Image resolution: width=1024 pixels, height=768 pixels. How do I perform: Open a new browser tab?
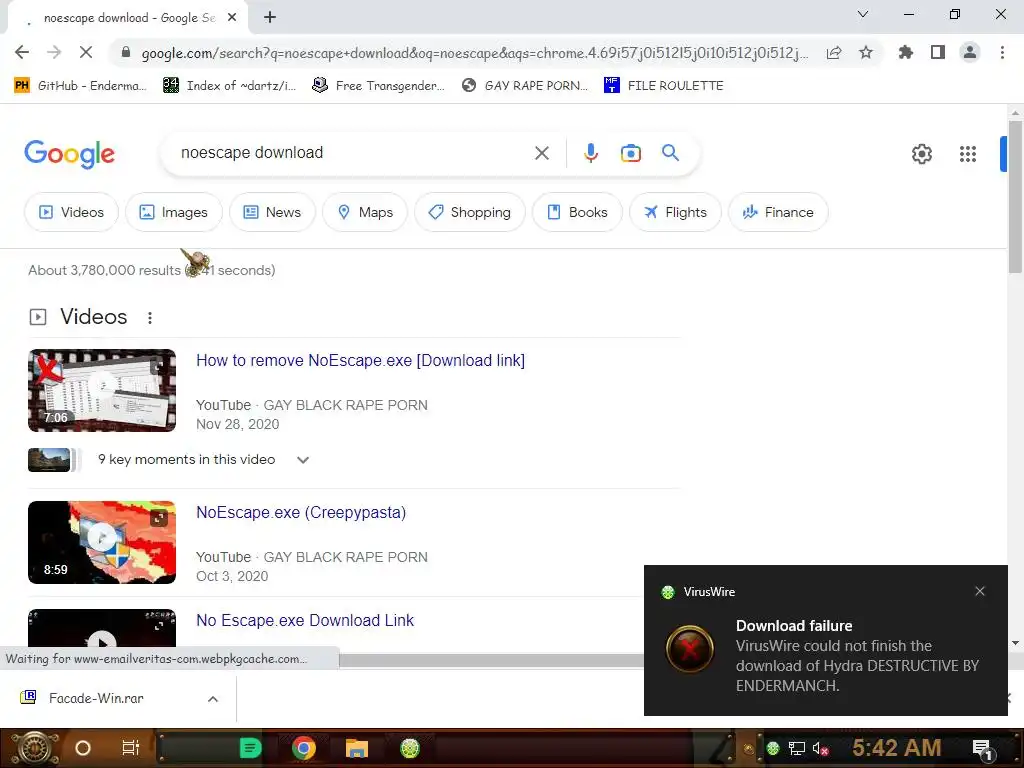270,18
